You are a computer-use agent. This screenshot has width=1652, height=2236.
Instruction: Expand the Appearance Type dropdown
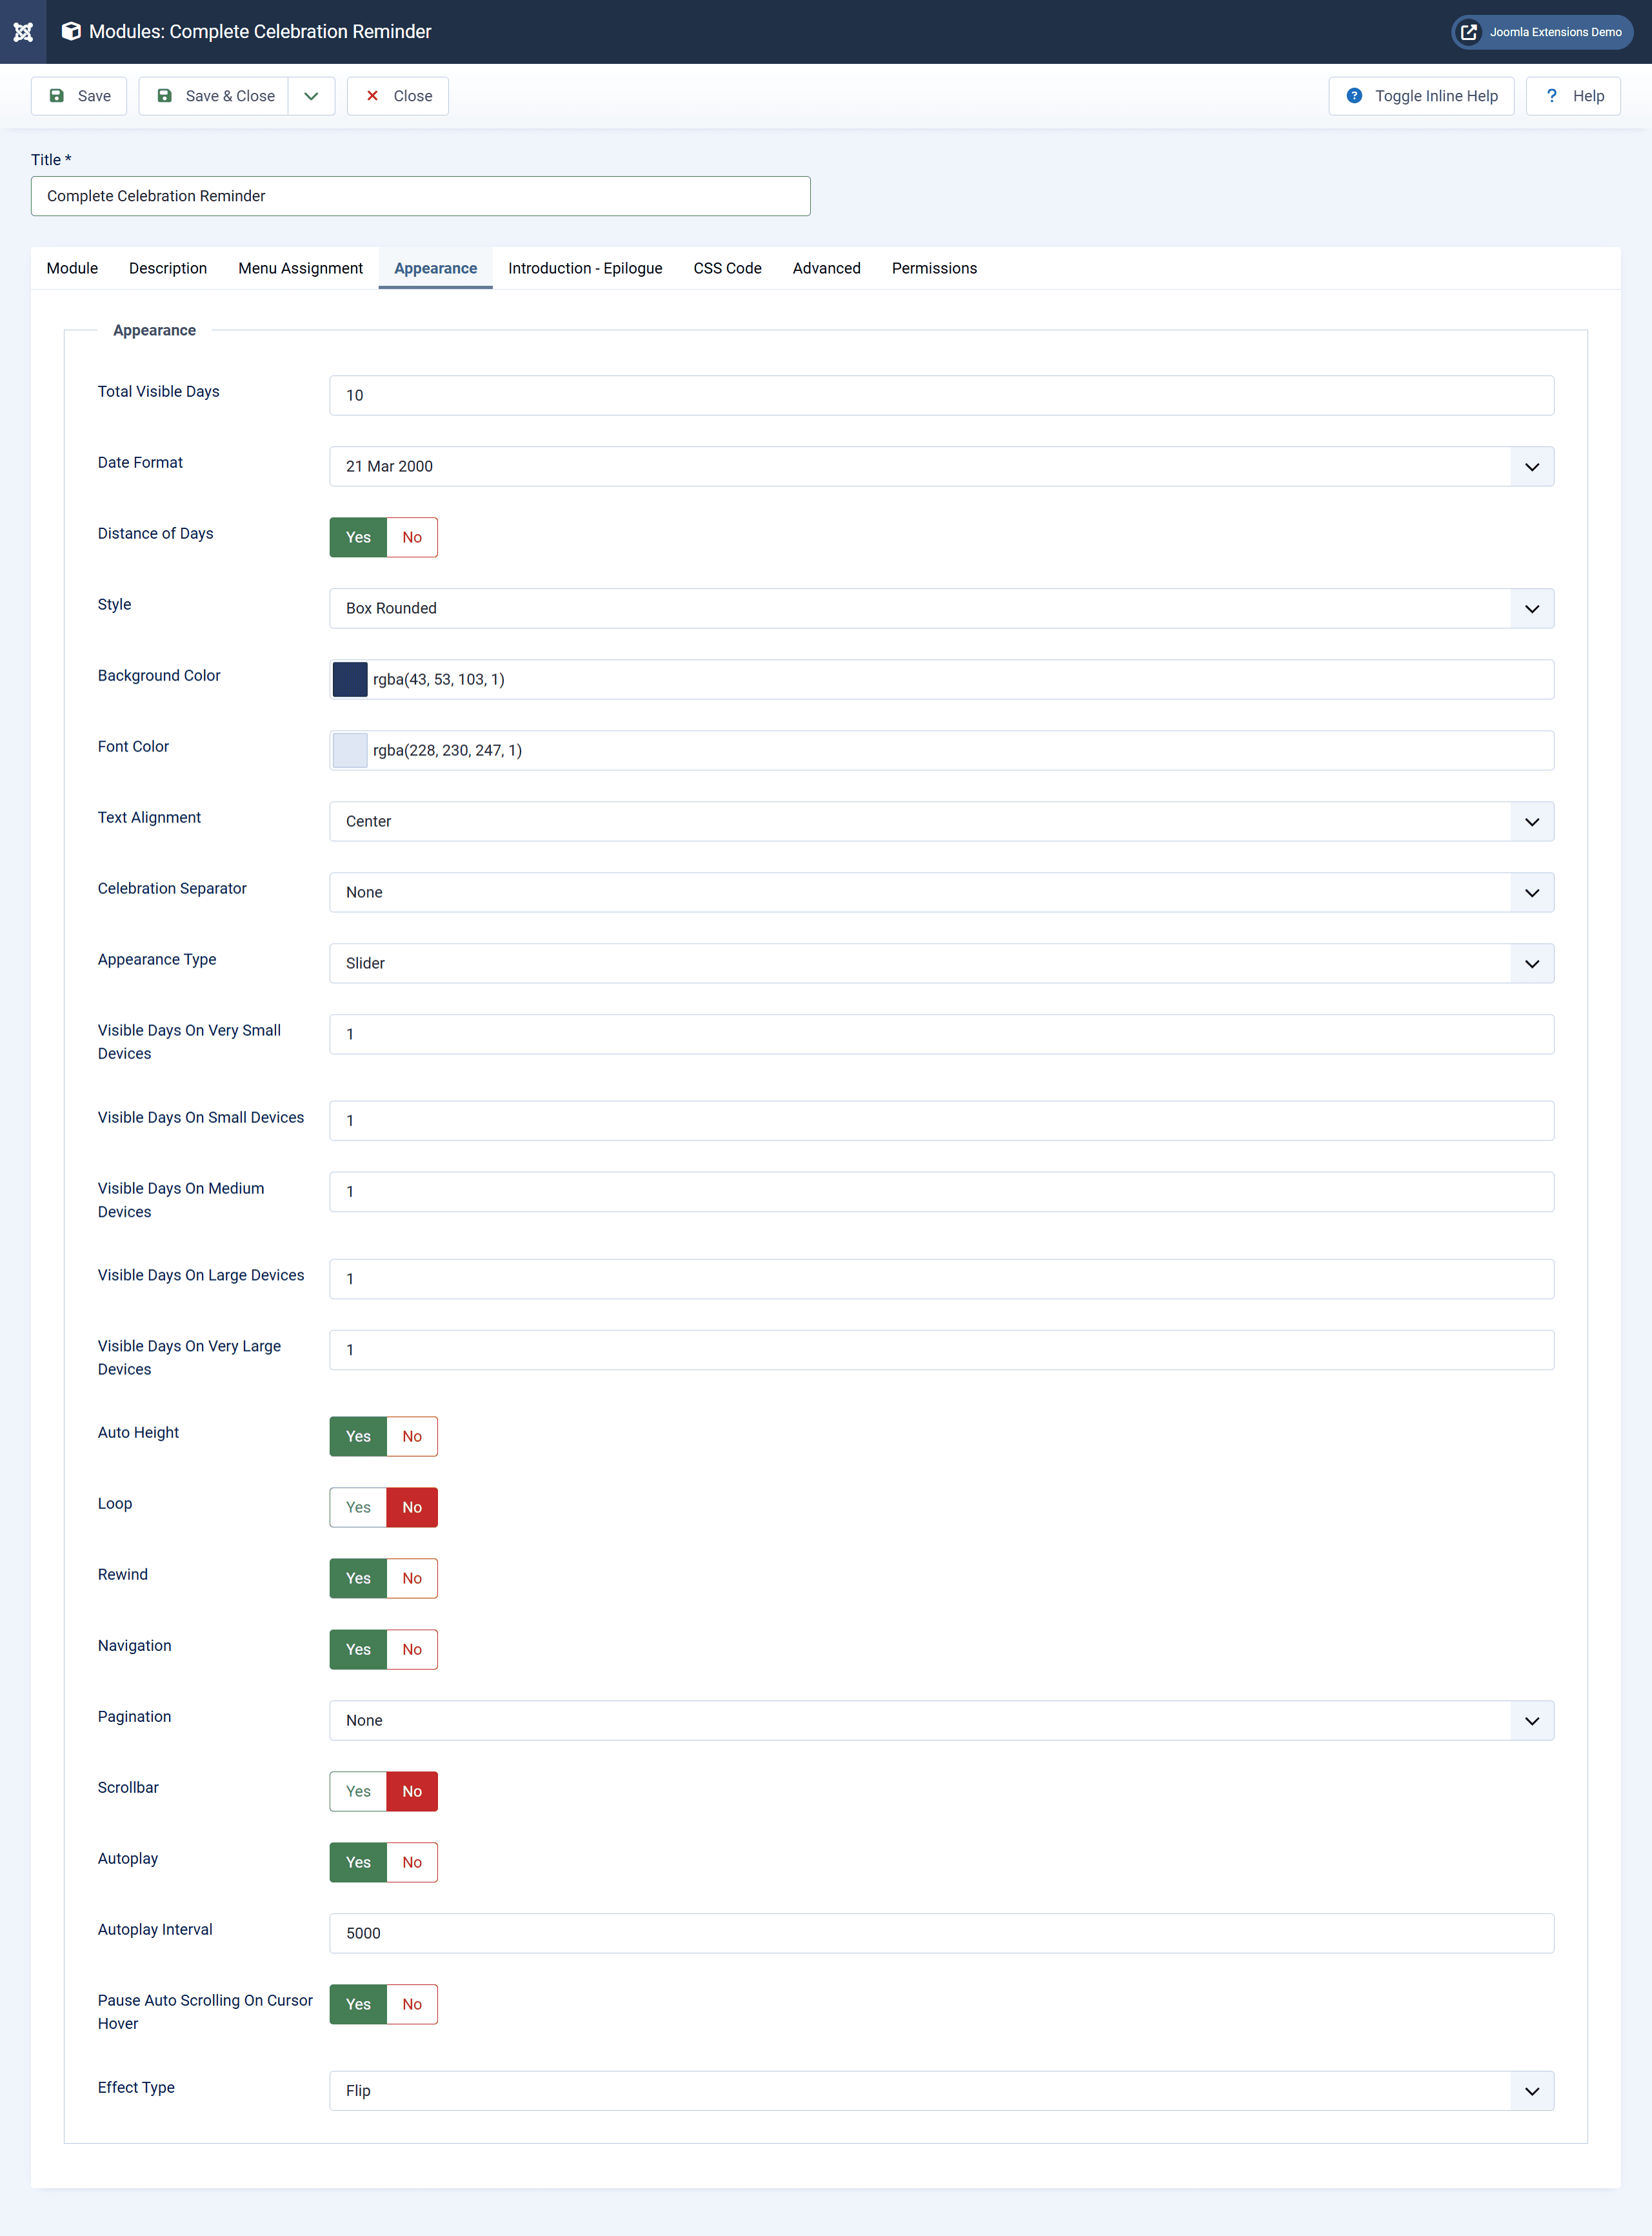tap(941, 963)
